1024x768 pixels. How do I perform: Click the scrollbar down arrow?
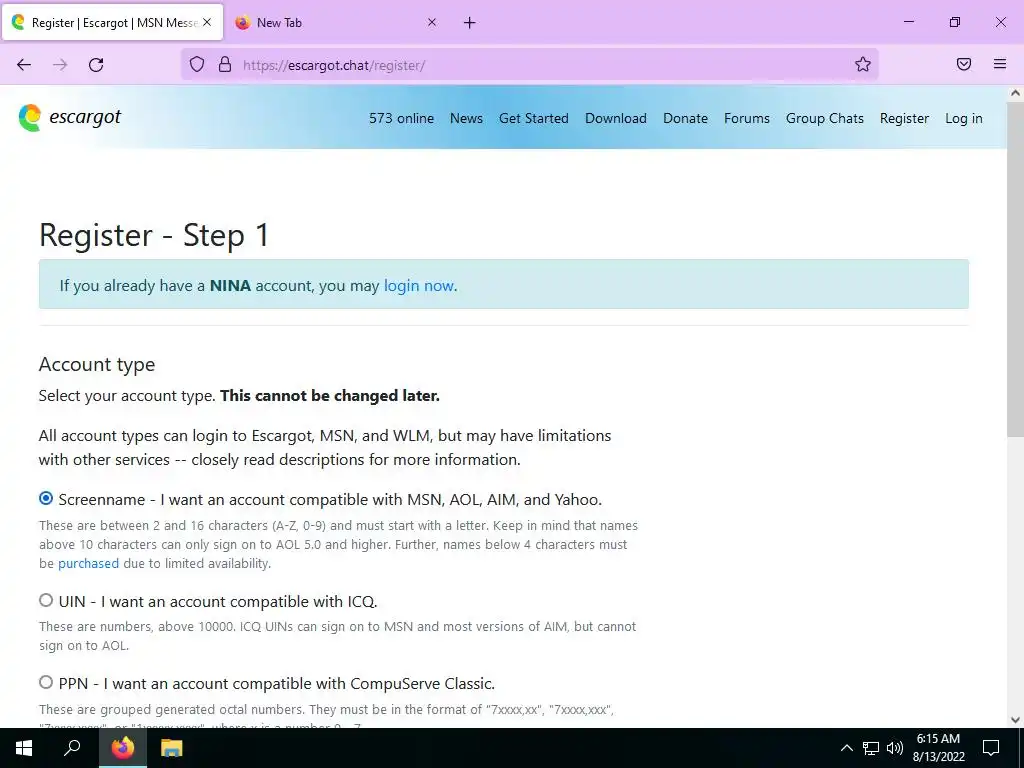(1015, 720)
